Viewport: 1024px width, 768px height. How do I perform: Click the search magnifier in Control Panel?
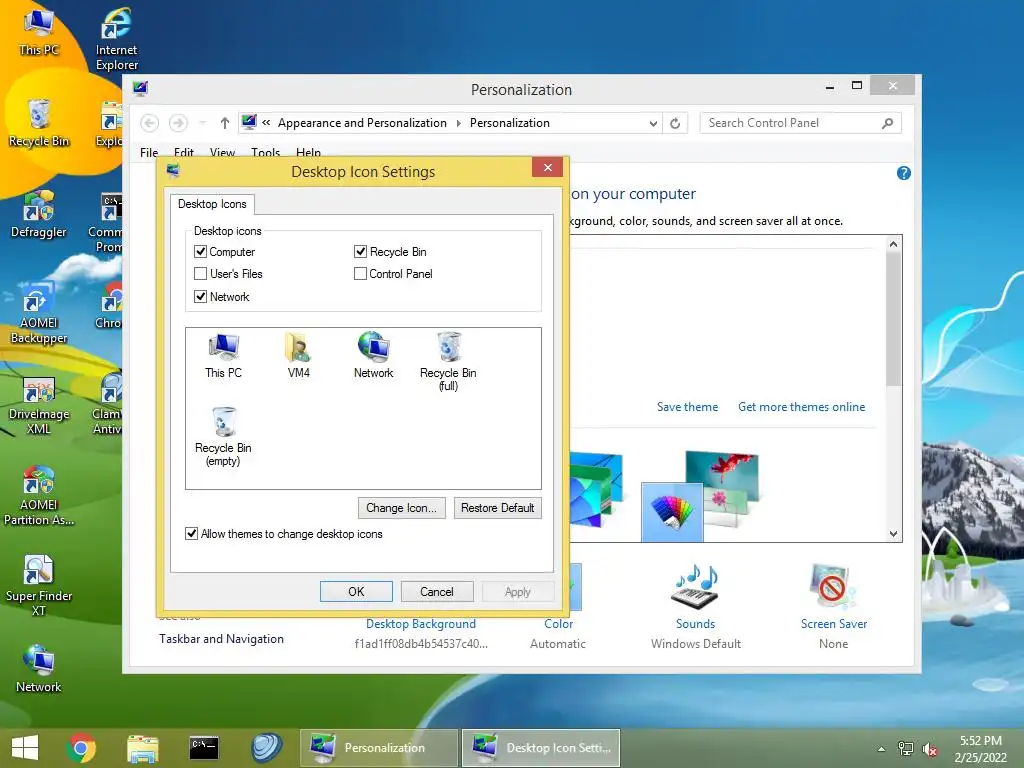tap(887, 123)
